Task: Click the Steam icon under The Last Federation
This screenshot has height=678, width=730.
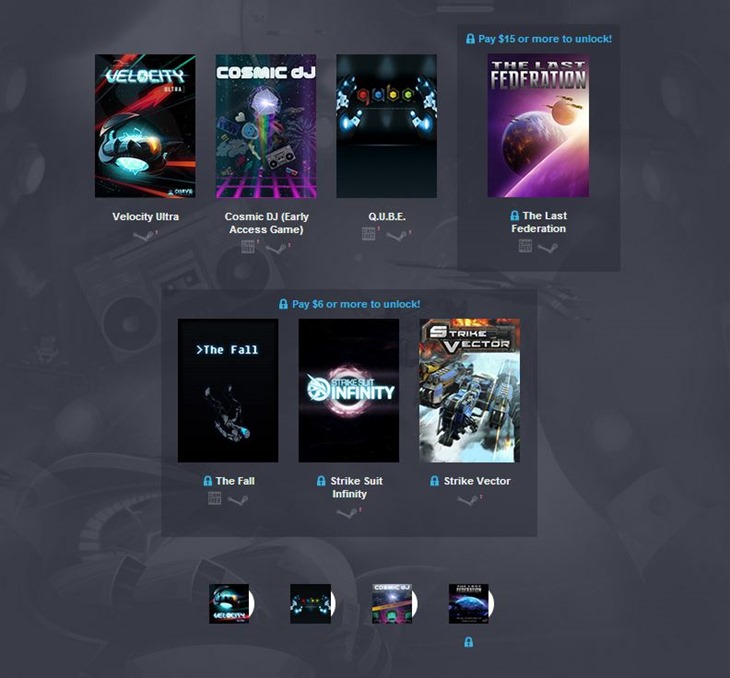Action: [548, 247]
